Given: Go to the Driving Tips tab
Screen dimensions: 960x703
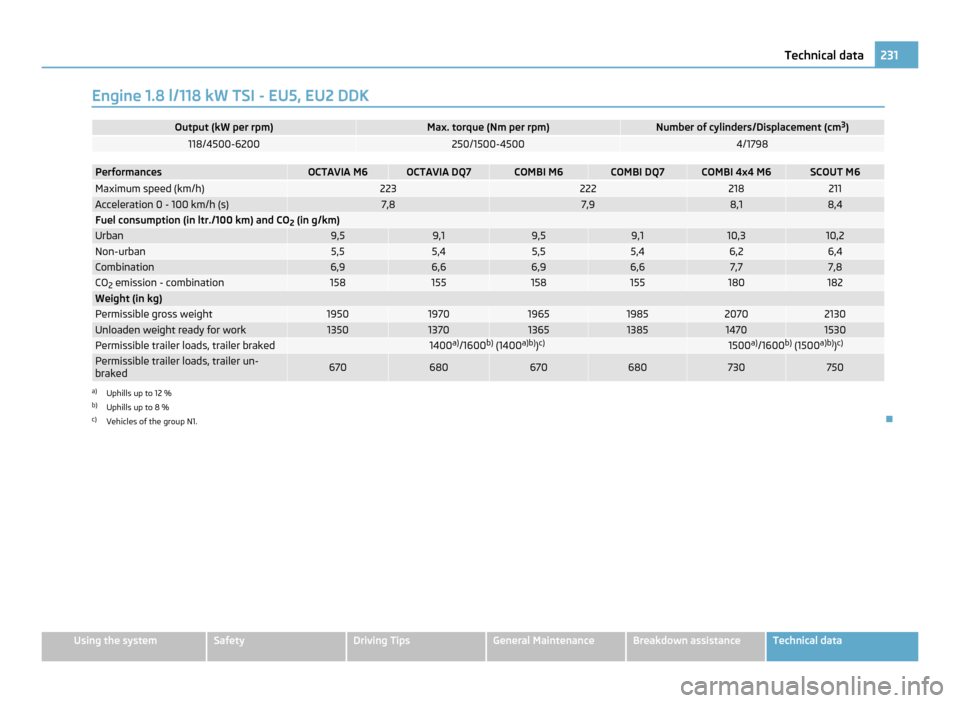Looking at the screenshot, I should [x=416, y=646].
